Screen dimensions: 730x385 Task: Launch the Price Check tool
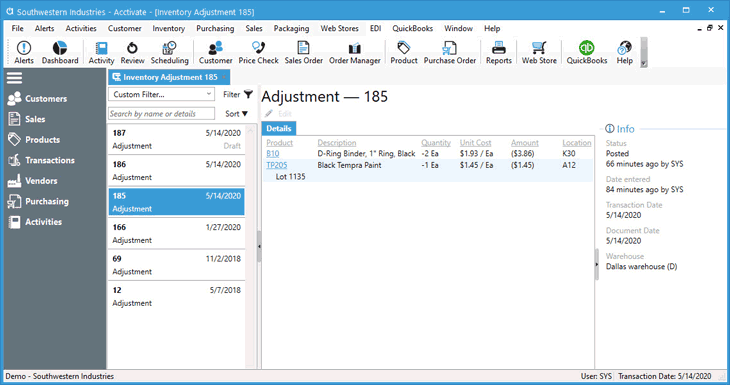click(258, 52)
